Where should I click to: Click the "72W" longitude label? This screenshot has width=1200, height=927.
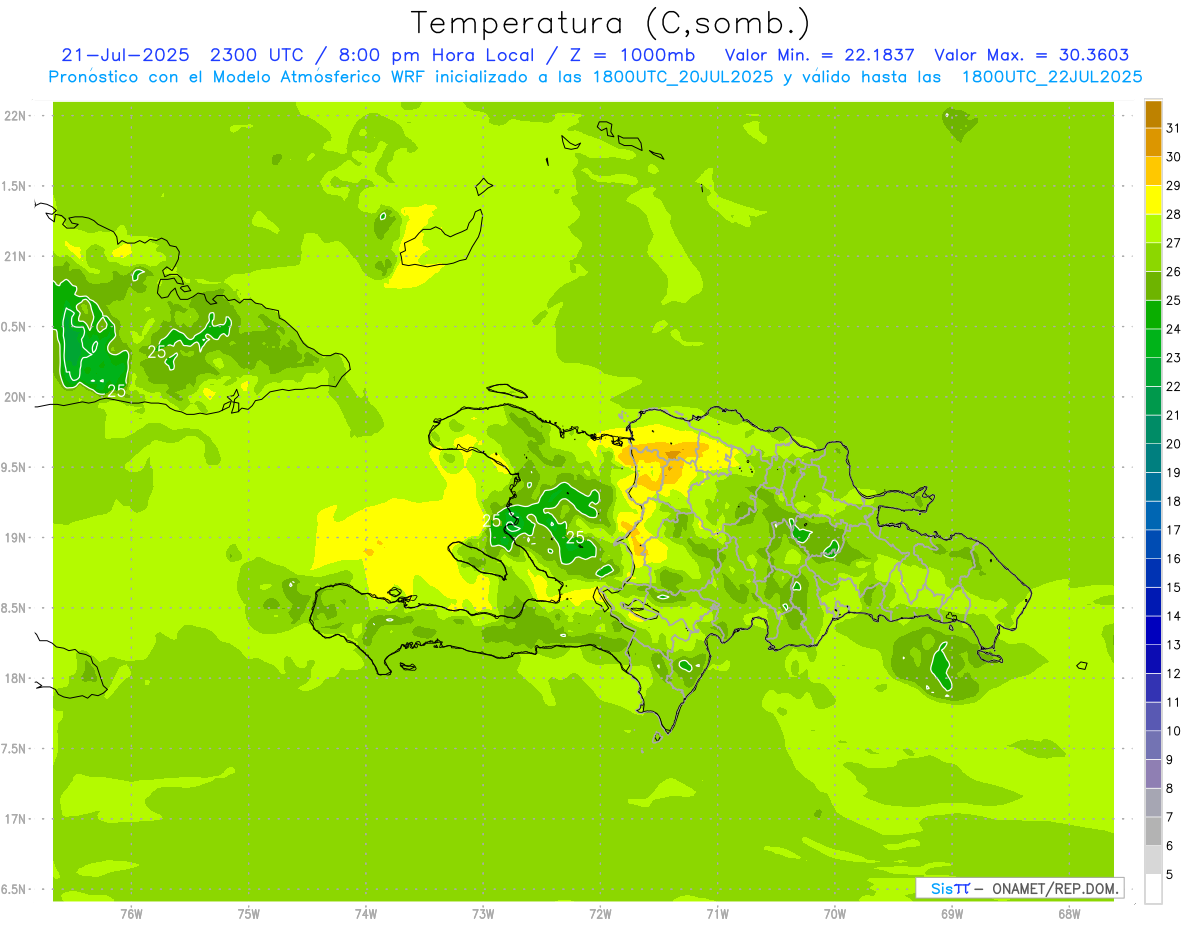point(600,914)
